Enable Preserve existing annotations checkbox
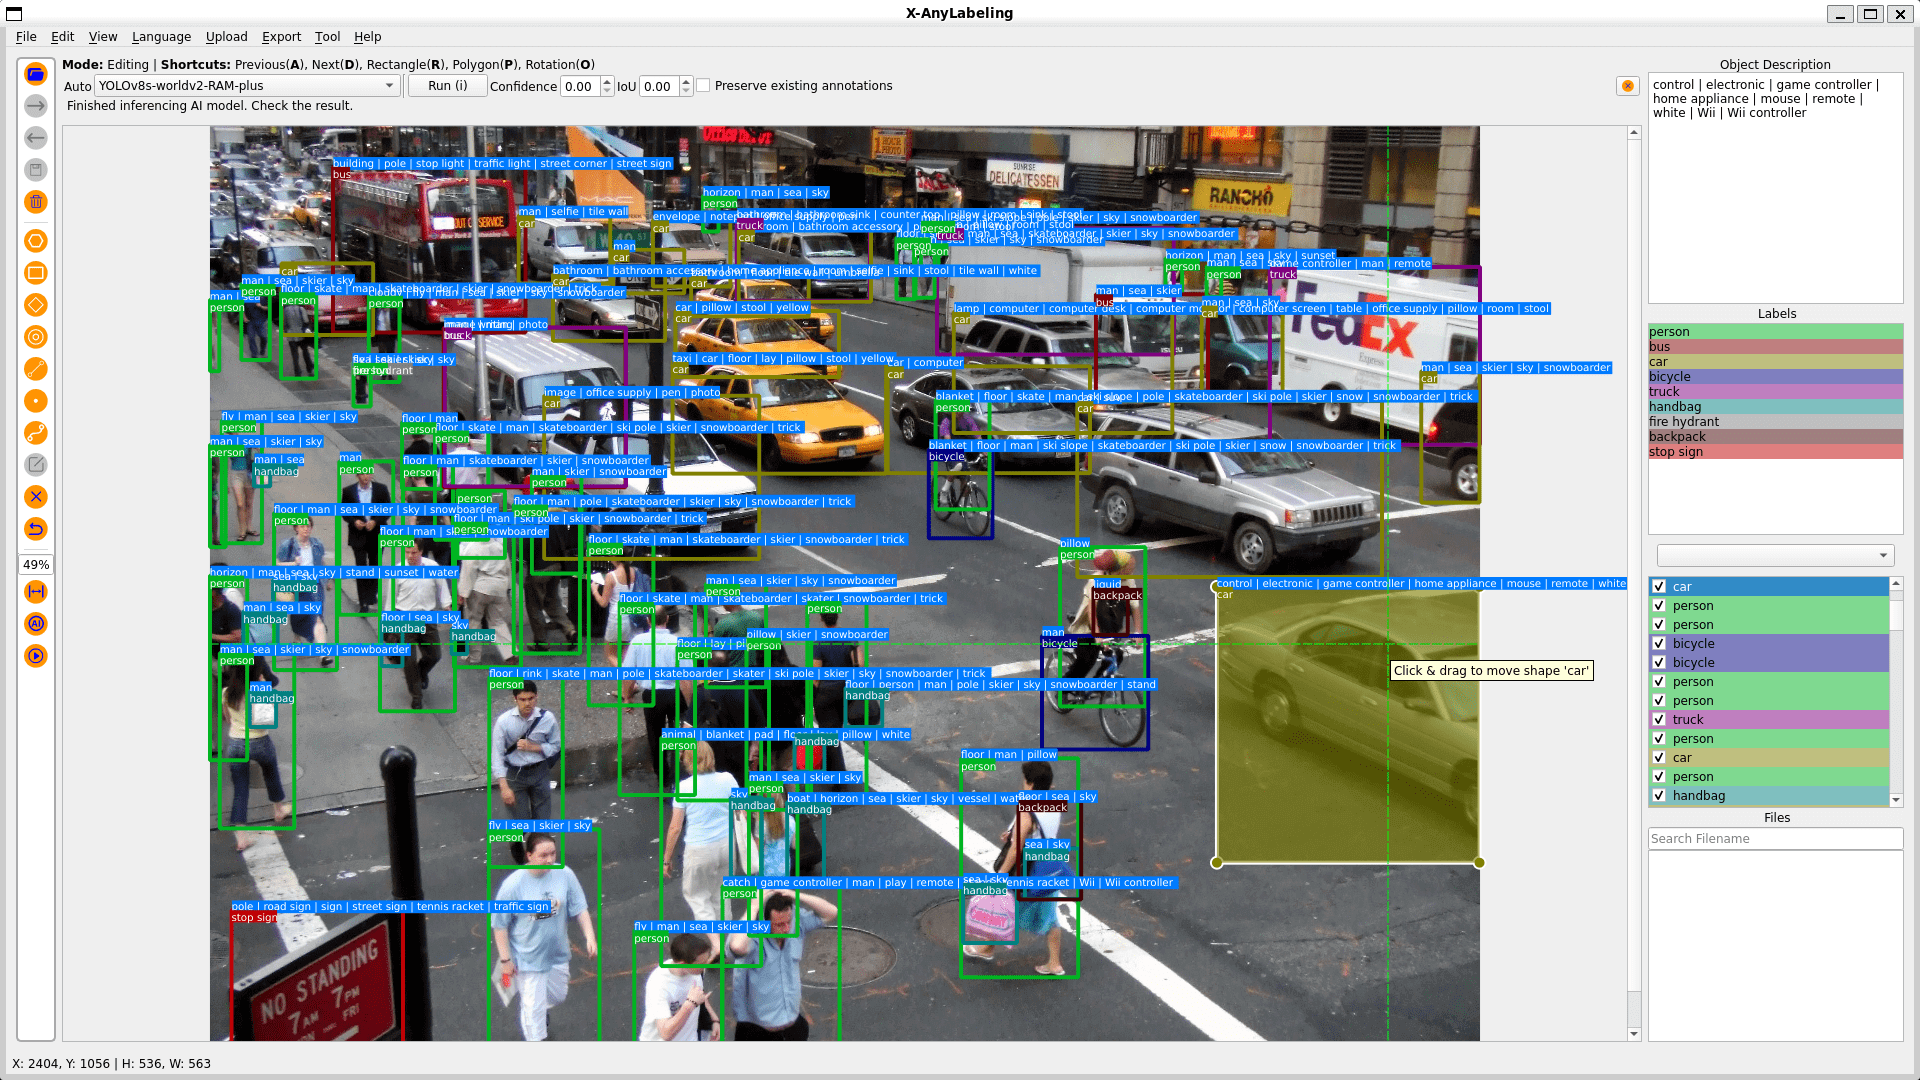Image resolution: width=1920 pixels, height=1080 pixels. coord(704,86)
